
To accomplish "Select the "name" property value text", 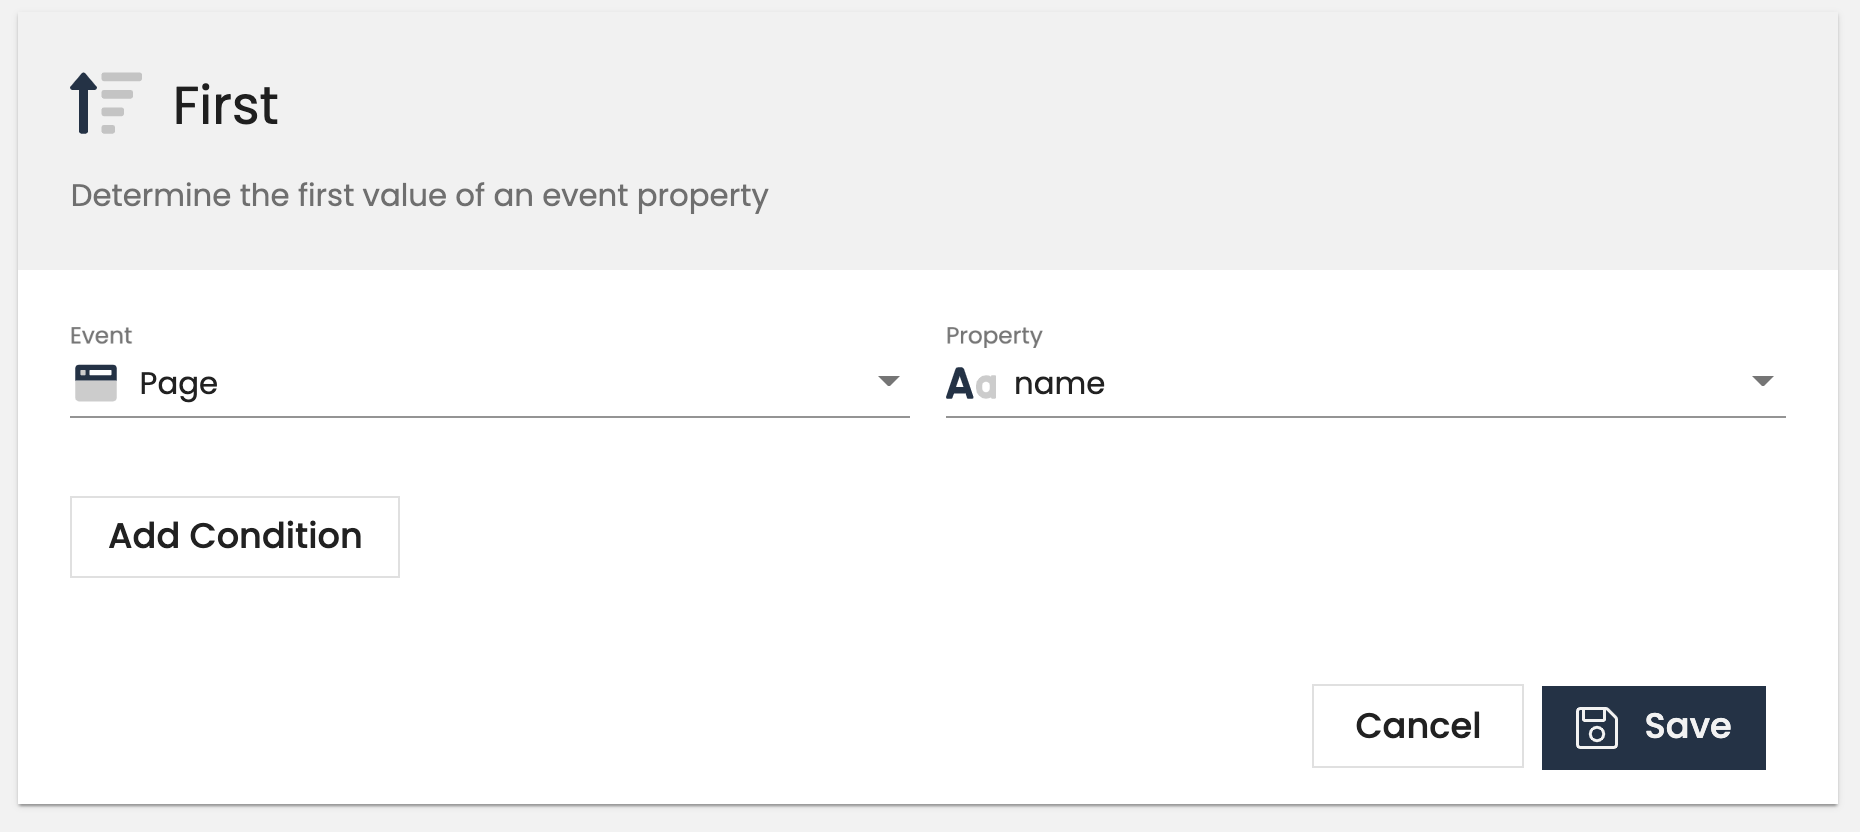I will coord(1059,384).
